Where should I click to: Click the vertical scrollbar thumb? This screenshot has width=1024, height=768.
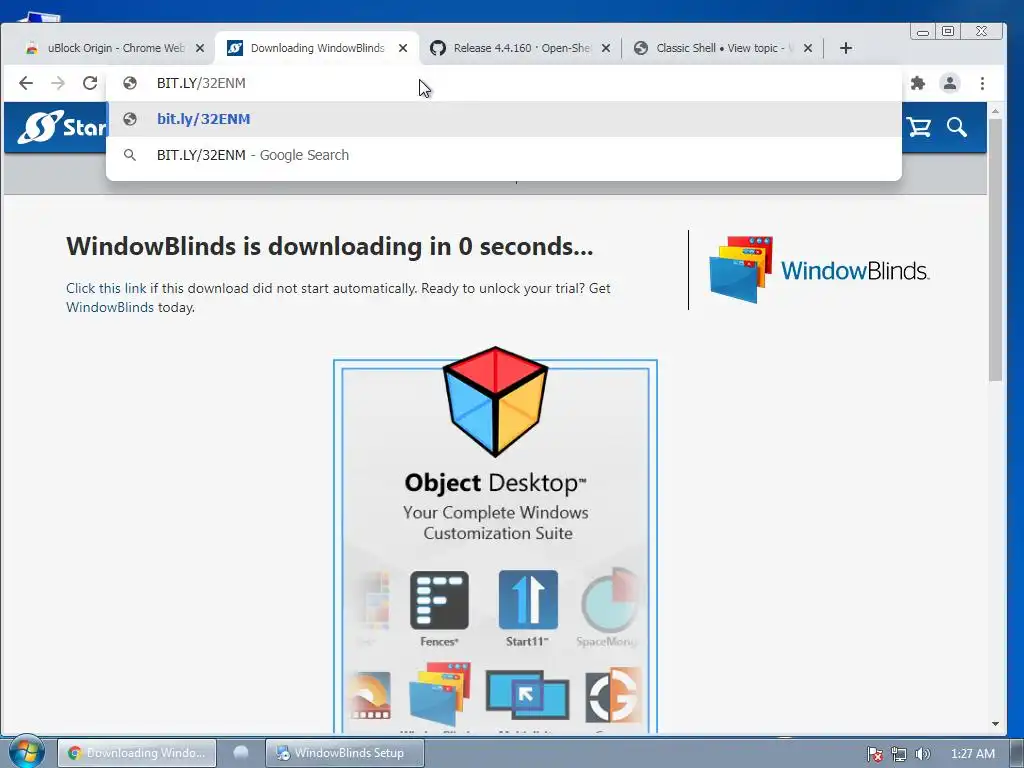point(995,249)
